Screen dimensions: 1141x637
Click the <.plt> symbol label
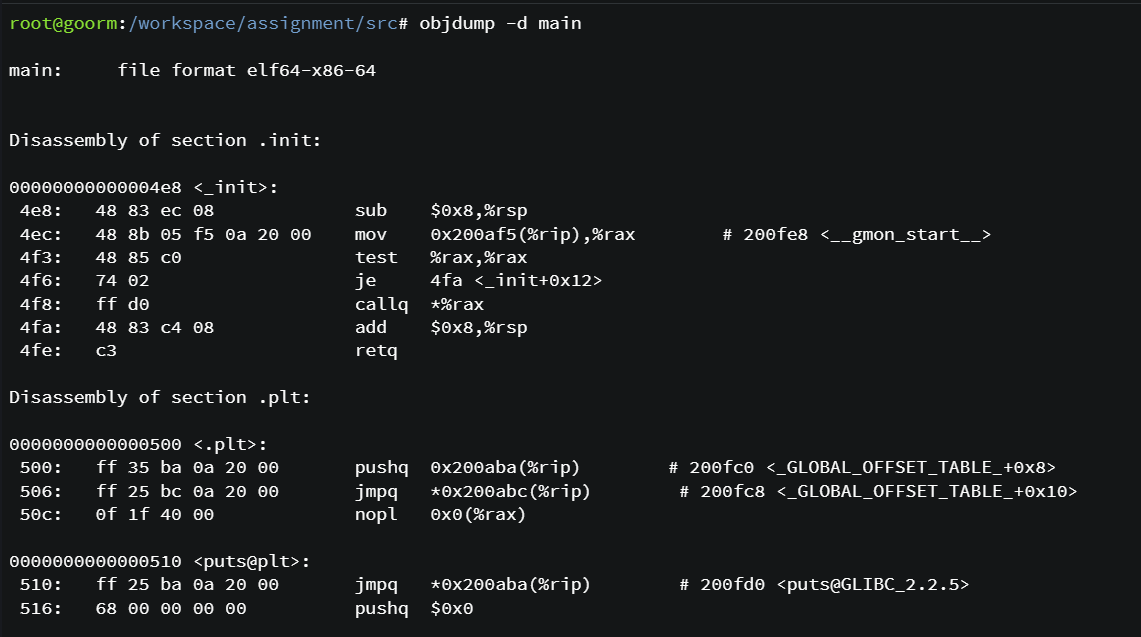pyautogui.click(x=231, y=444)
